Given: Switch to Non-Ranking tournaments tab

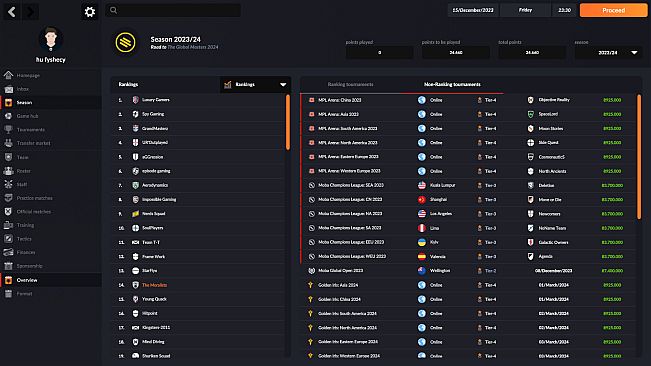Looking at the screenshot, I should coord(452,84).
